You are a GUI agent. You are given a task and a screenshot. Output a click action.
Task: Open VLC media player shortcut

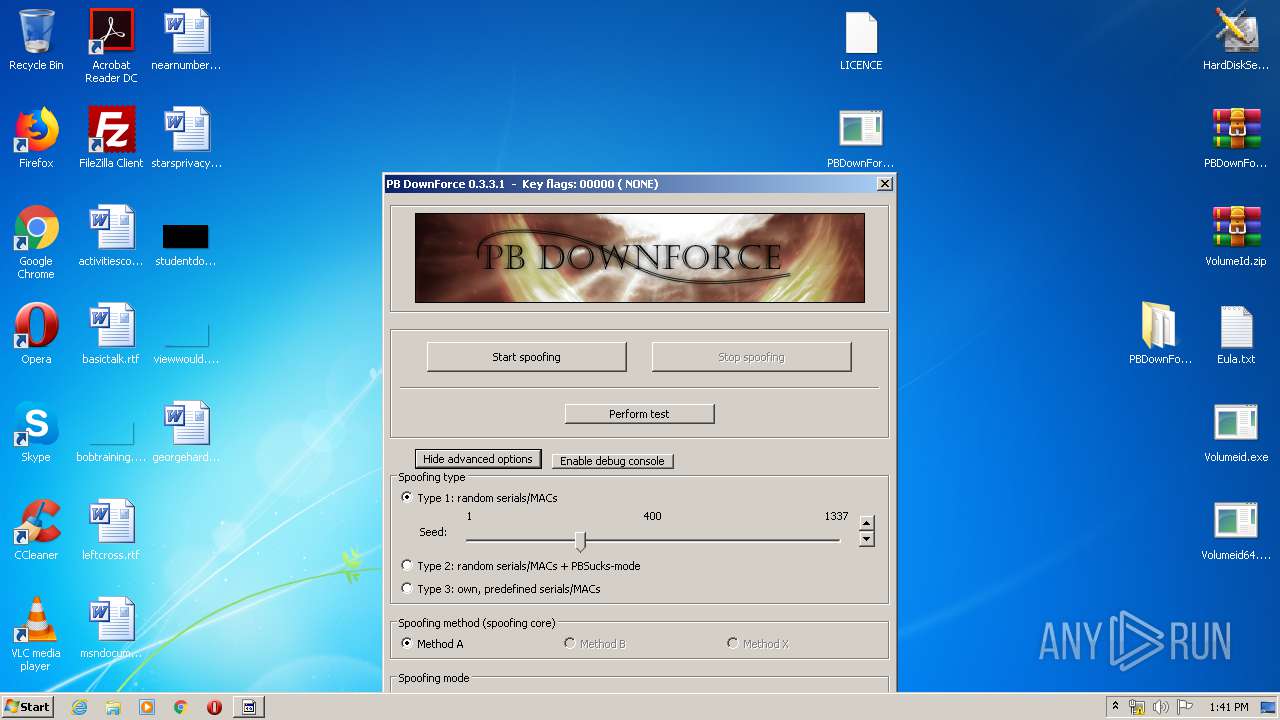tap(36, 634)
